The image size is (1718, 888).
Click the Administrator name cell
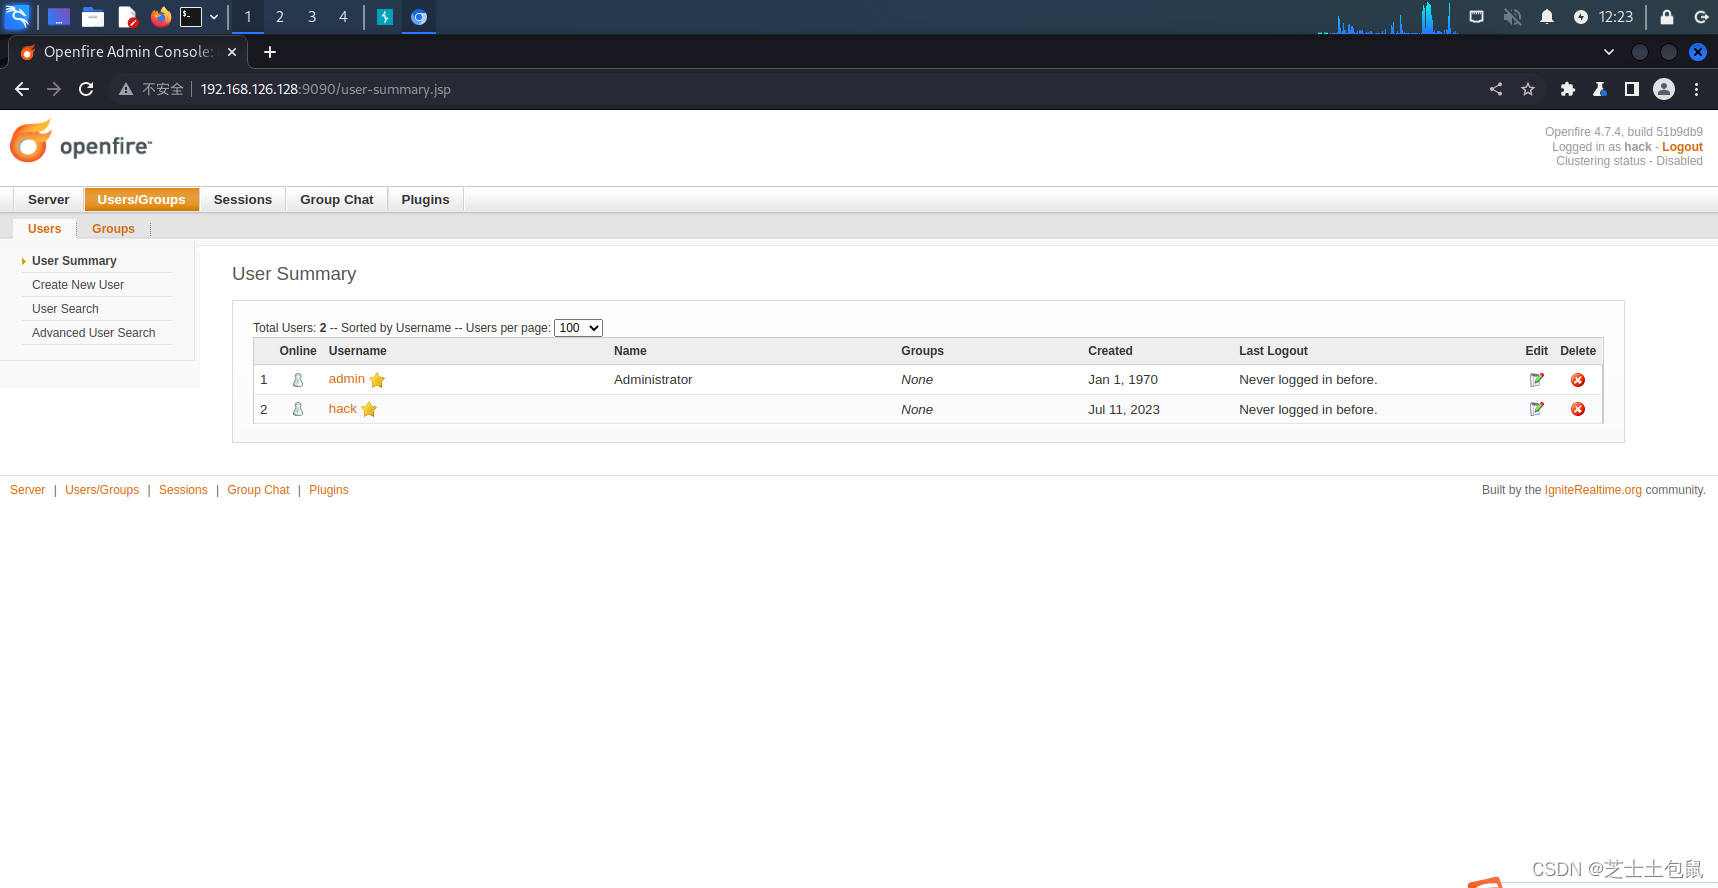click(x=653, y=380)
